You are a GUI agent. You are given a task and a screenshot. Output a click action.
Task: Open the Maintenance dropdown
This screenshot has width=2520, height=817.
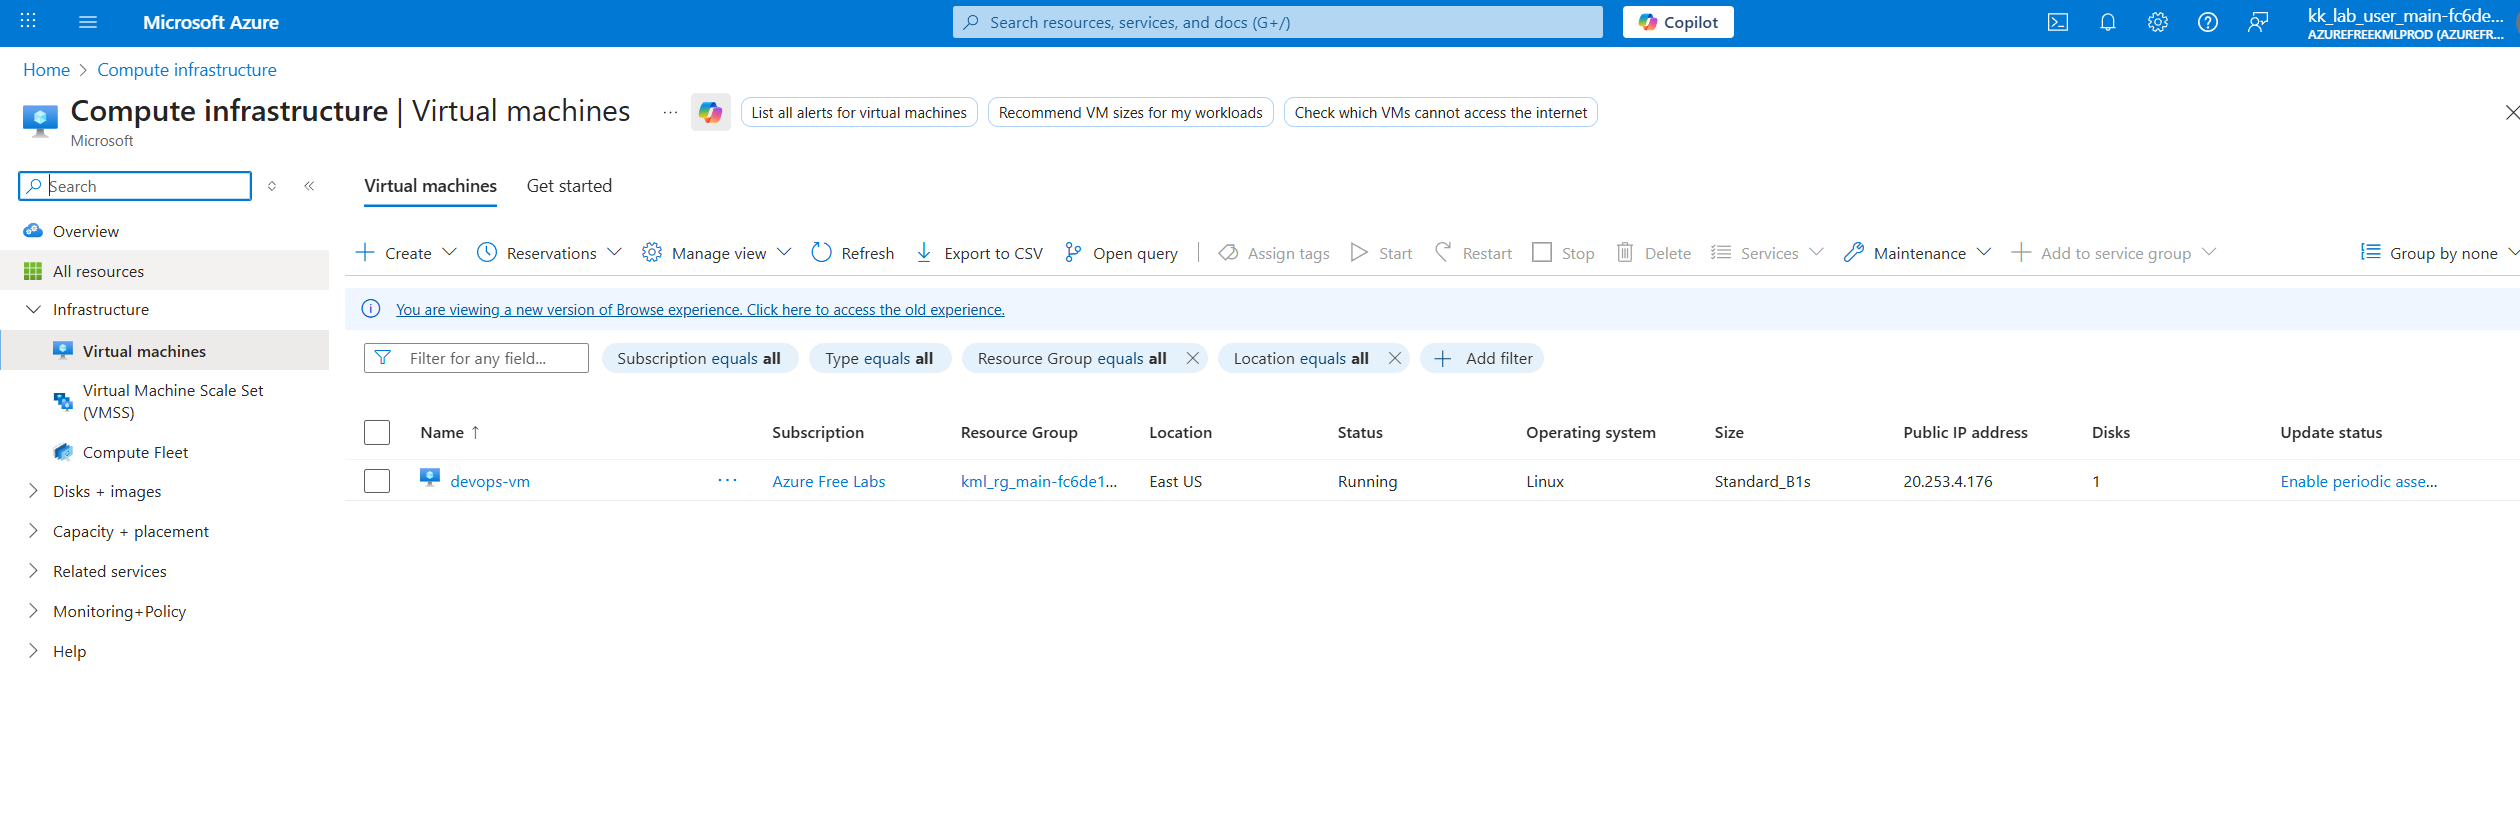click(1917, 253)
